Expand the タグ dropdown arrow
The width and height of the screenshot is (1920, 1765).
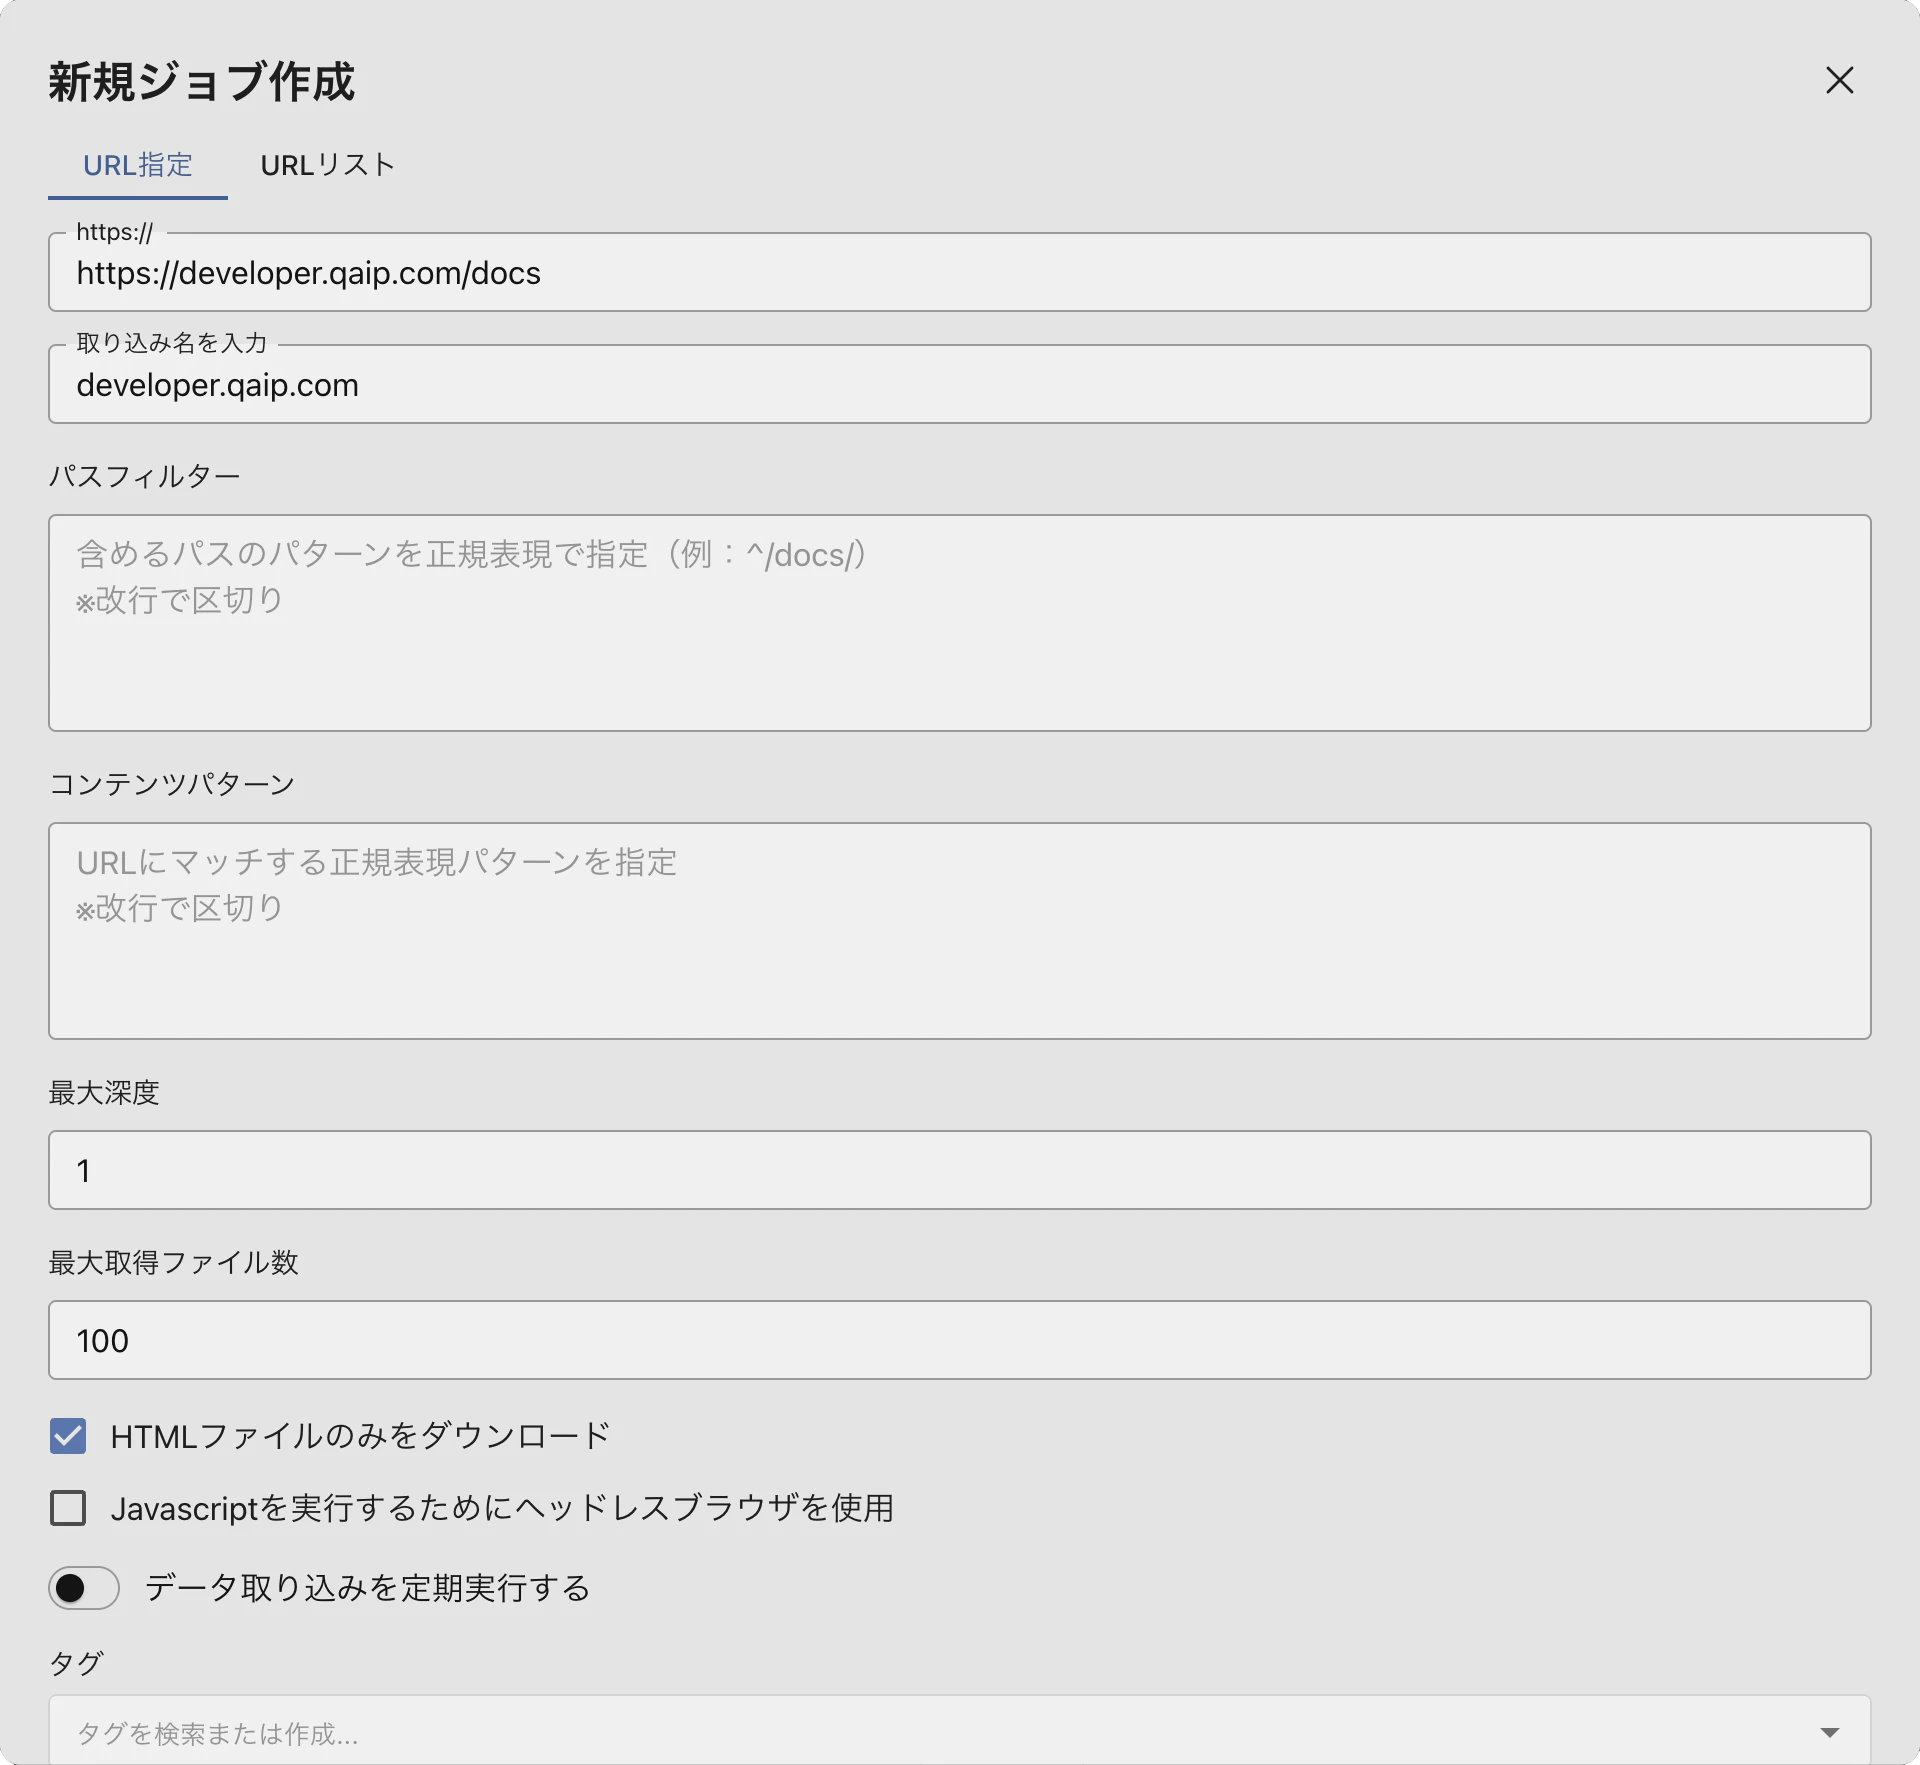pos(1829,1732)
